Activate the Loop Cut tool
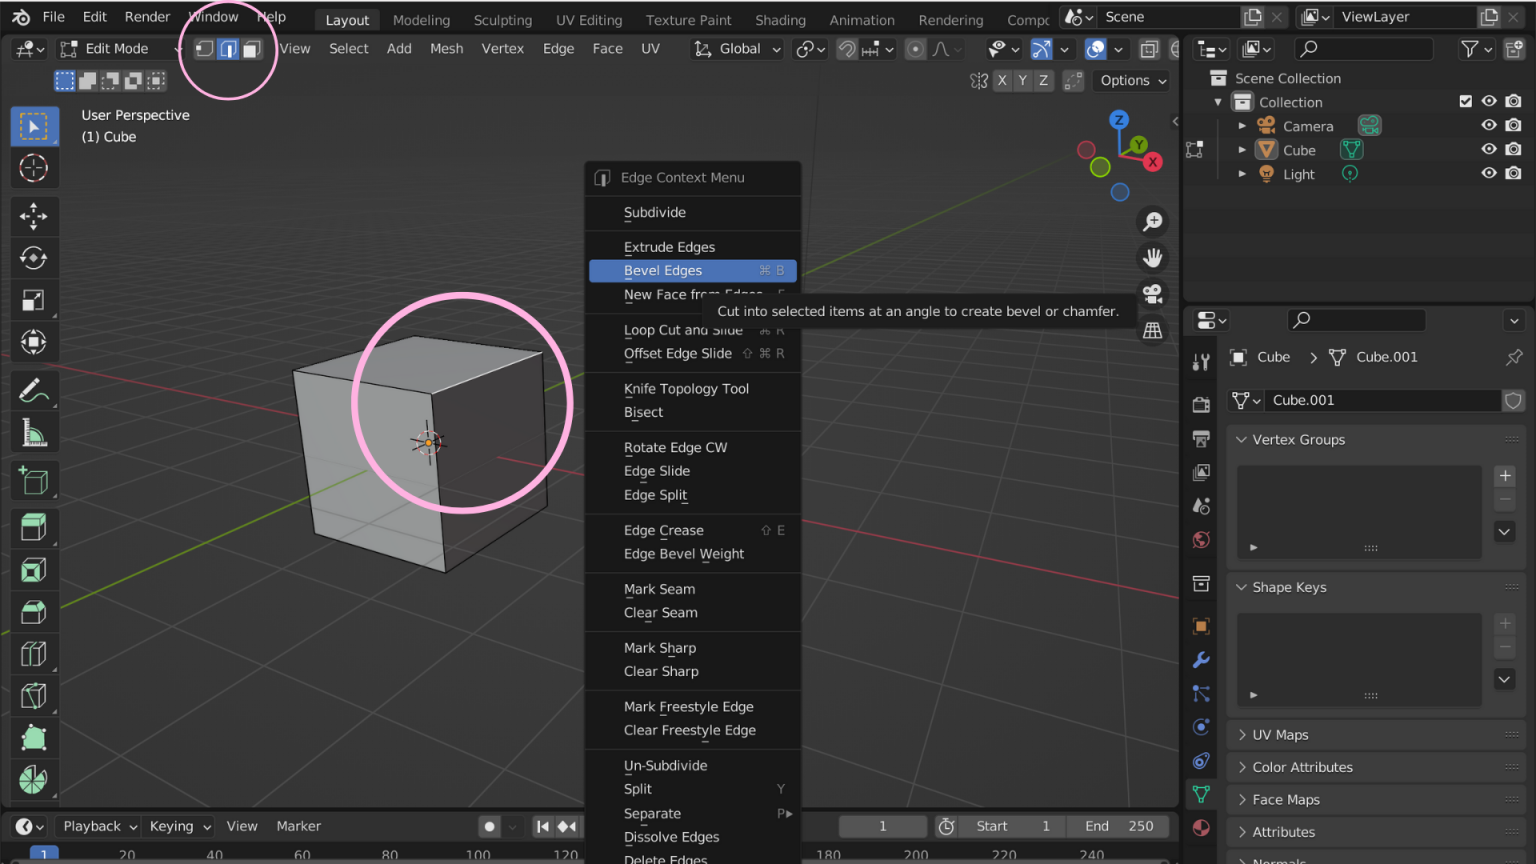The image size is (1536, 864). tap(34, 653)
